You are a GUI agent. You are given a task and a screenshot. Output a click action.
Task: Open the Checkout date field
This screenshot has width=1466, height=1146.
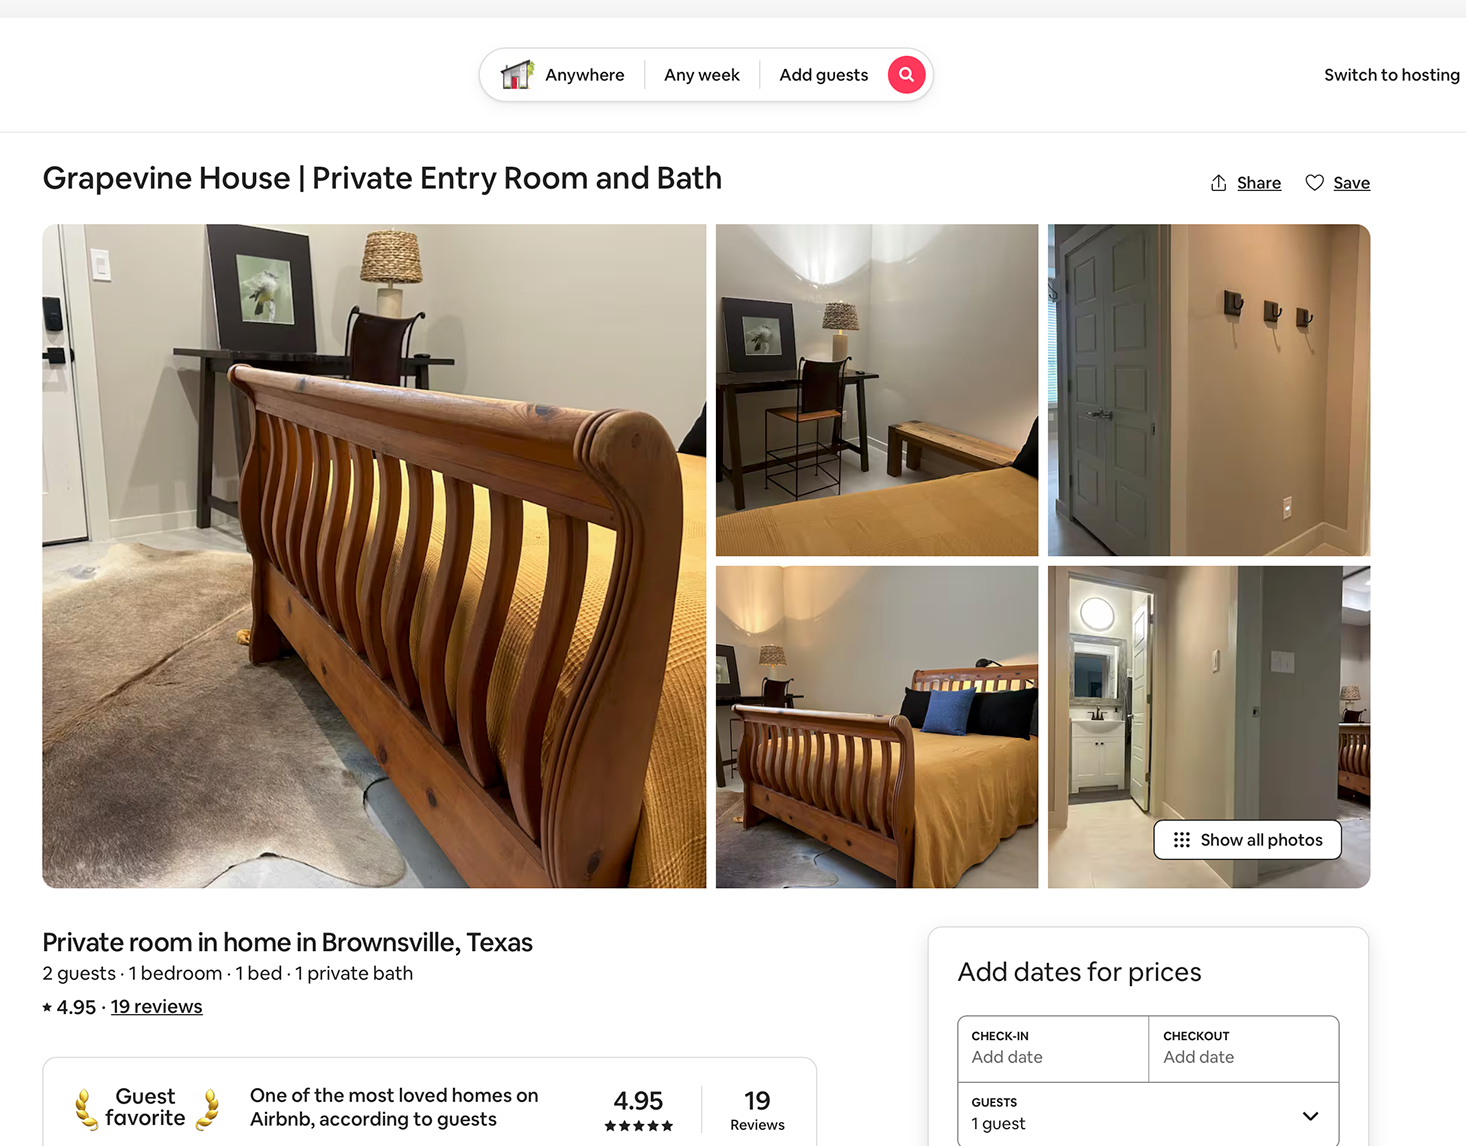1244,1049
